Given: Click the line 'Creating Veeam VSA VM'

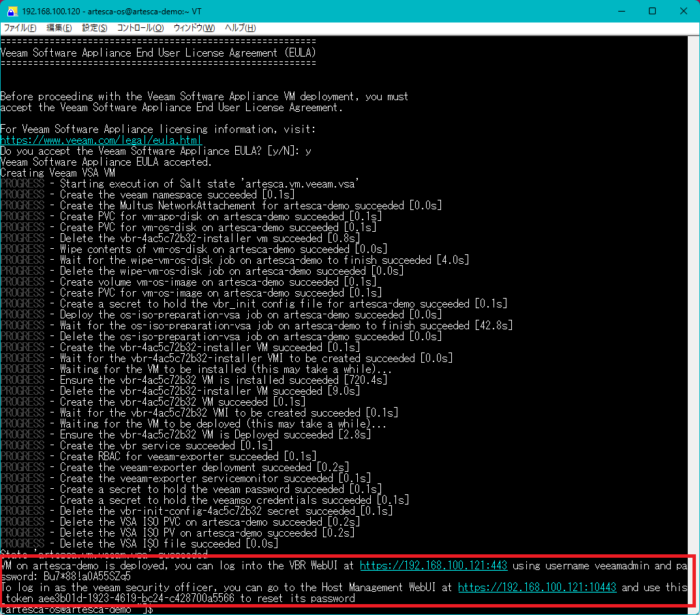Looking at the screenshot, I should click(58, 173).
